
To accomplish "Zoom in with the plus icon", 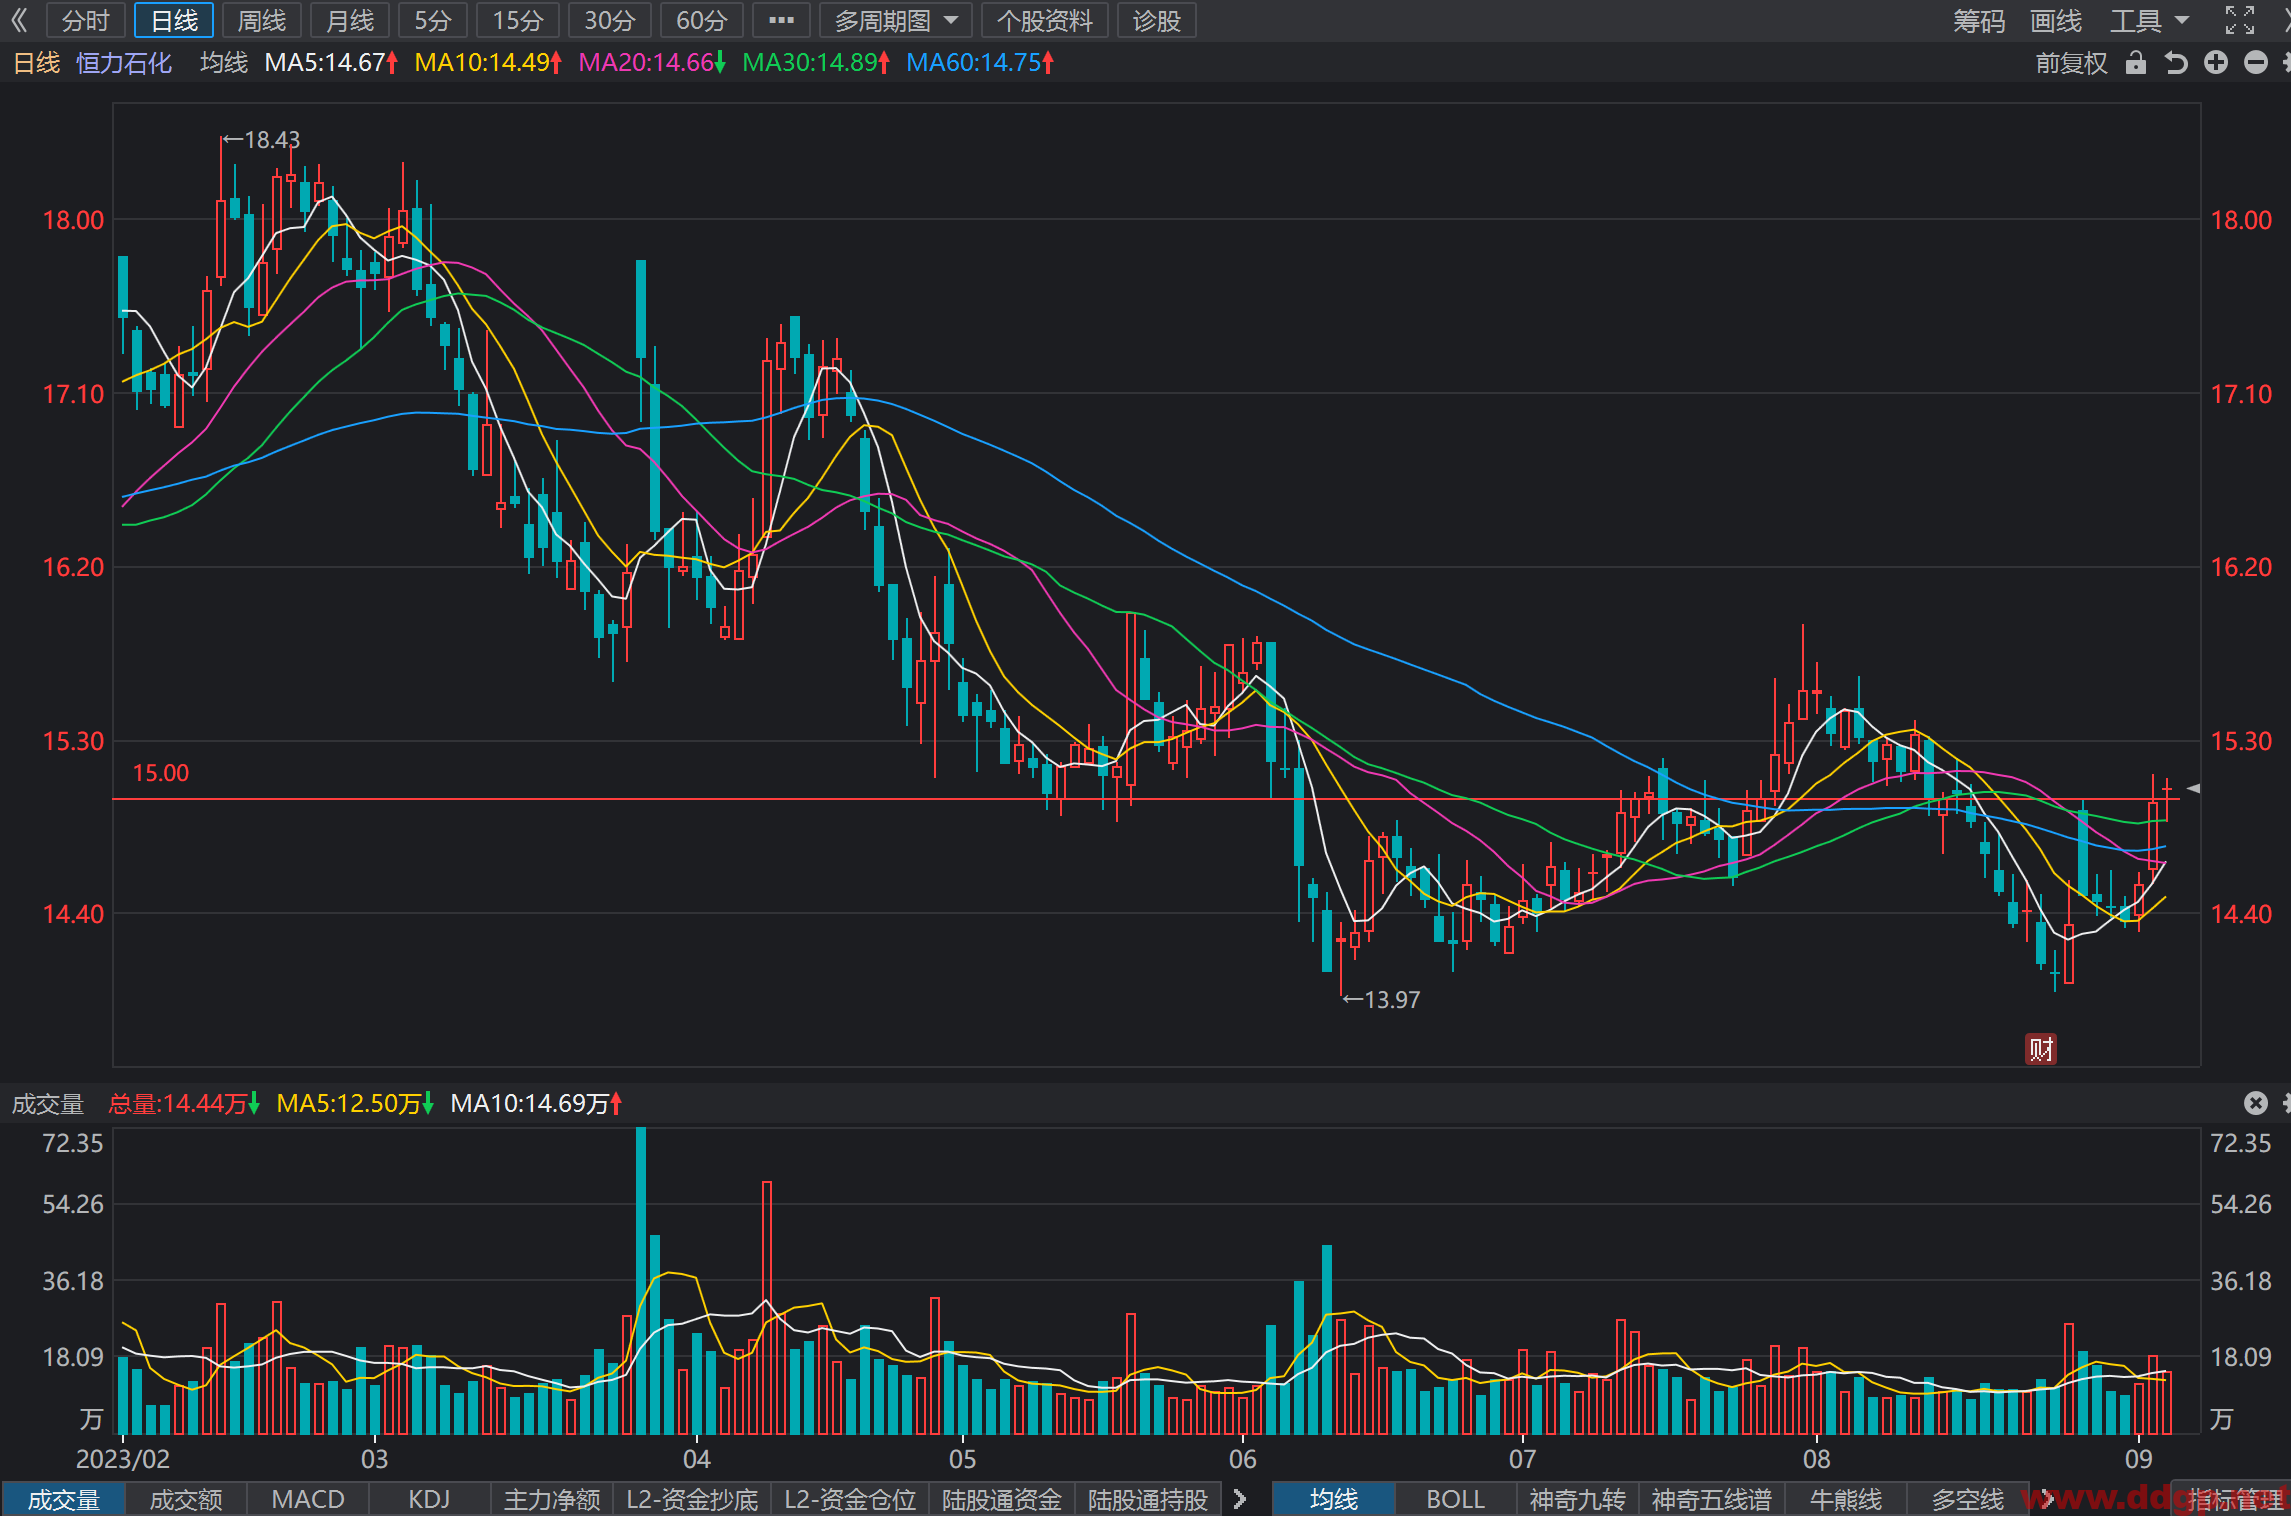I will [2216, 63].
